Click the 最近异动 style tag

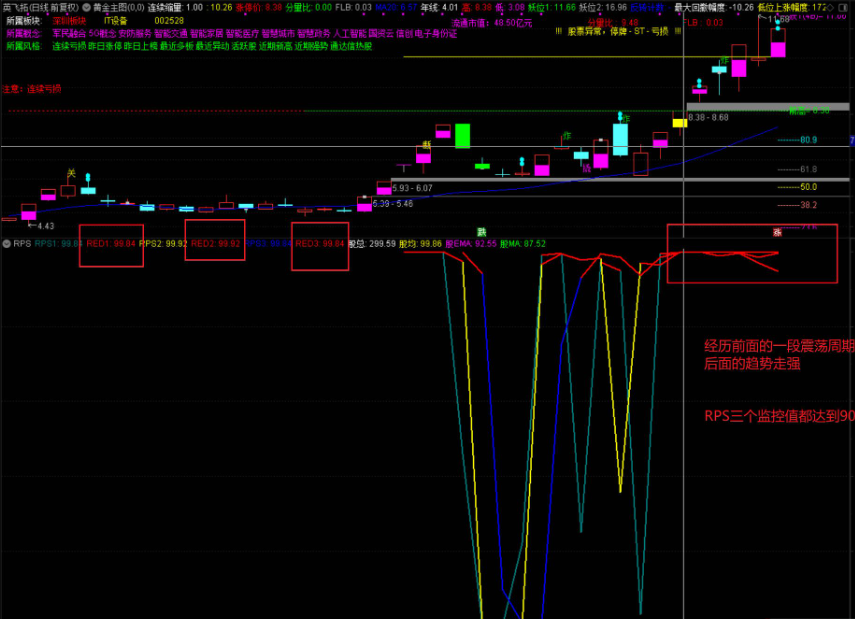point(212,46)
